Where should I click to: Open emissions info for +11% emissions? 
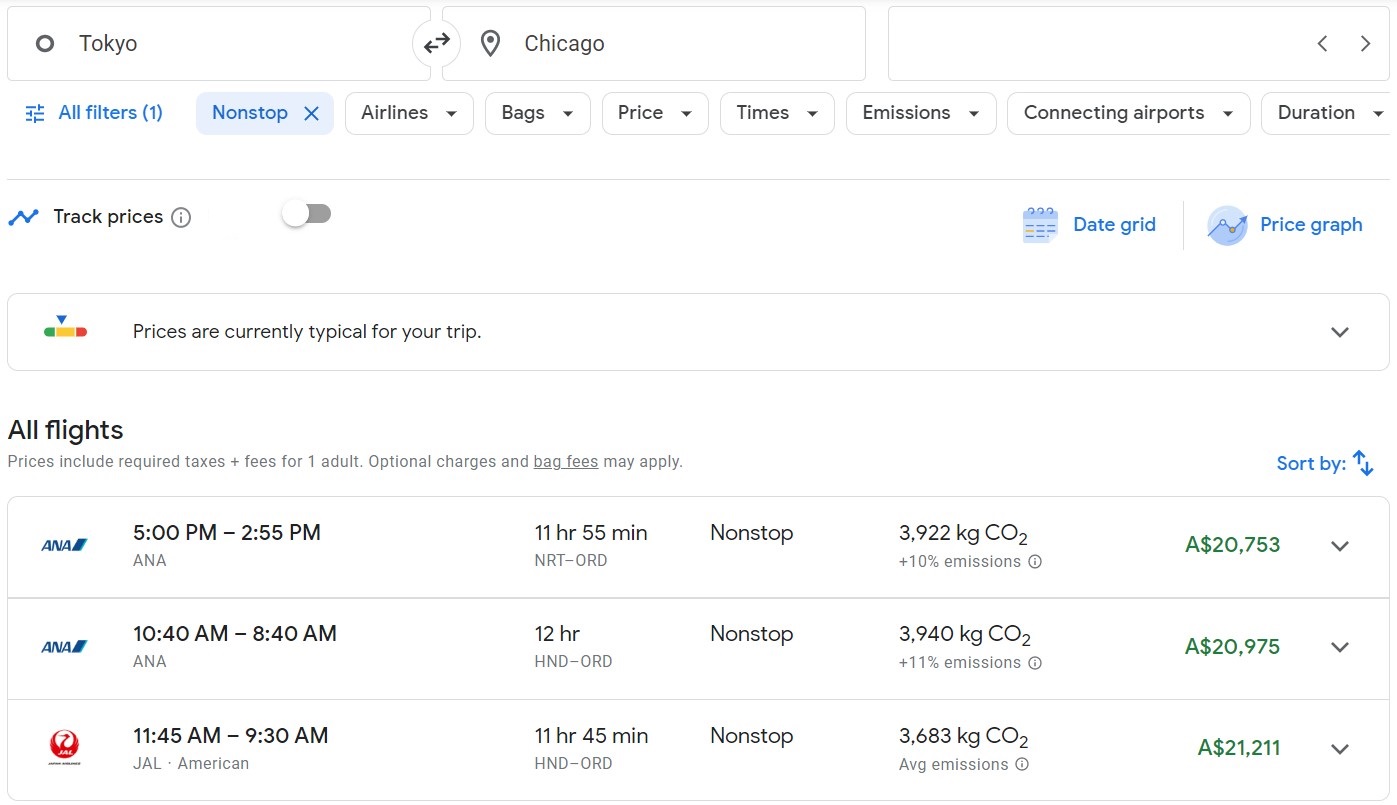1035,663
